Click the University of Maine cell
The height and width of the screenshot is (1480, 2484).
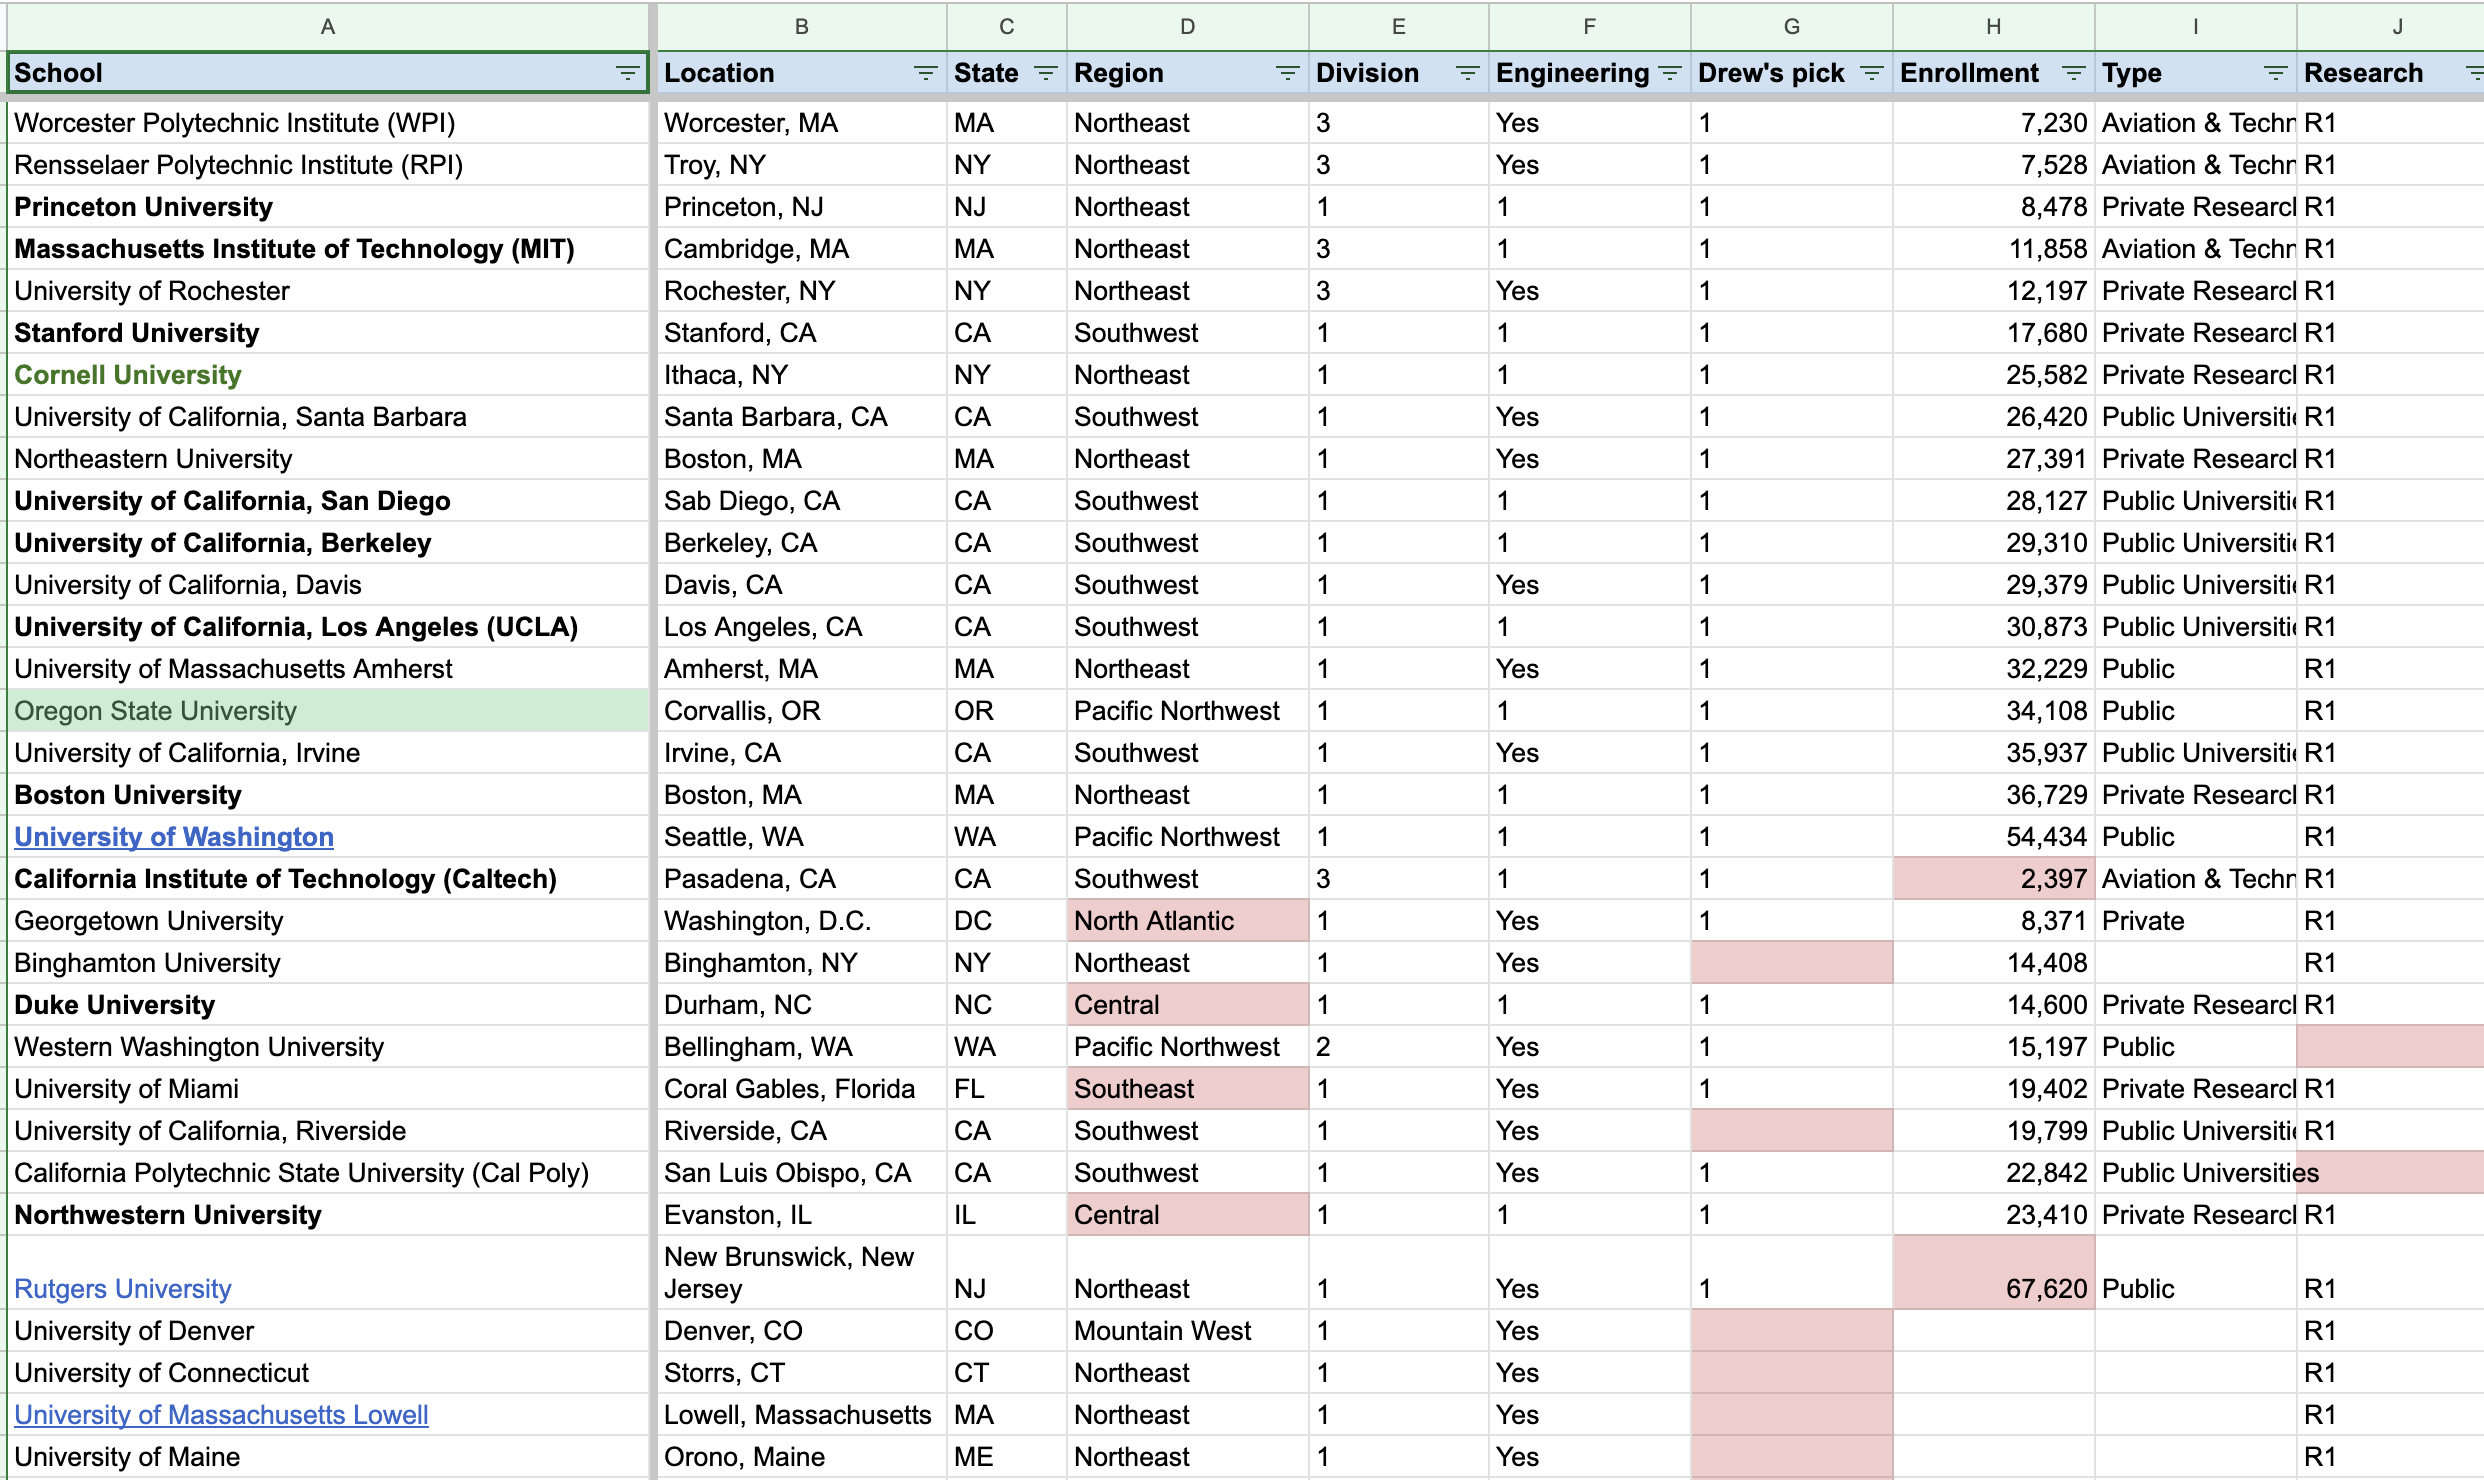click(x=328, y=1457)
